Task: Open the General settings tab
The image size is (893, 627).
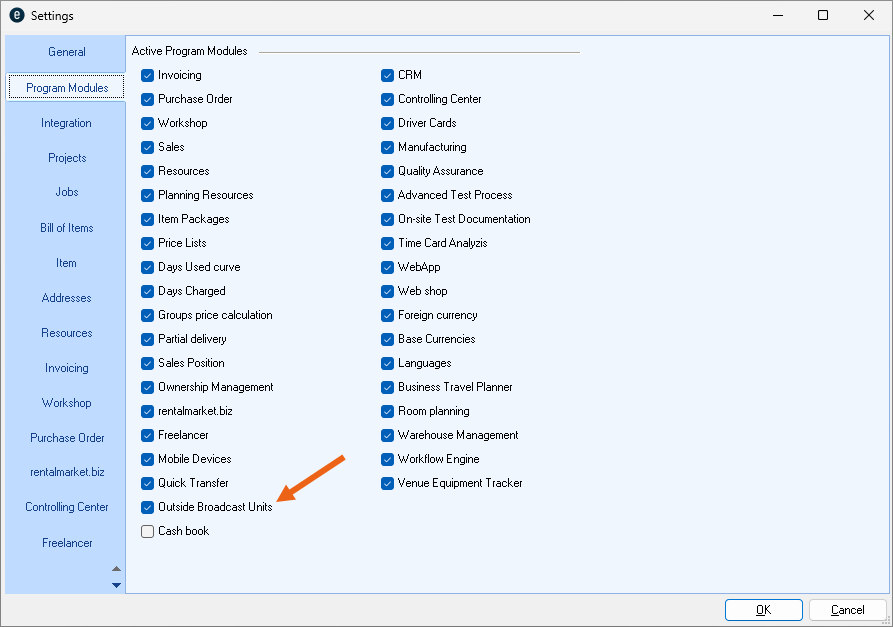Action: [x=67, y=52]
